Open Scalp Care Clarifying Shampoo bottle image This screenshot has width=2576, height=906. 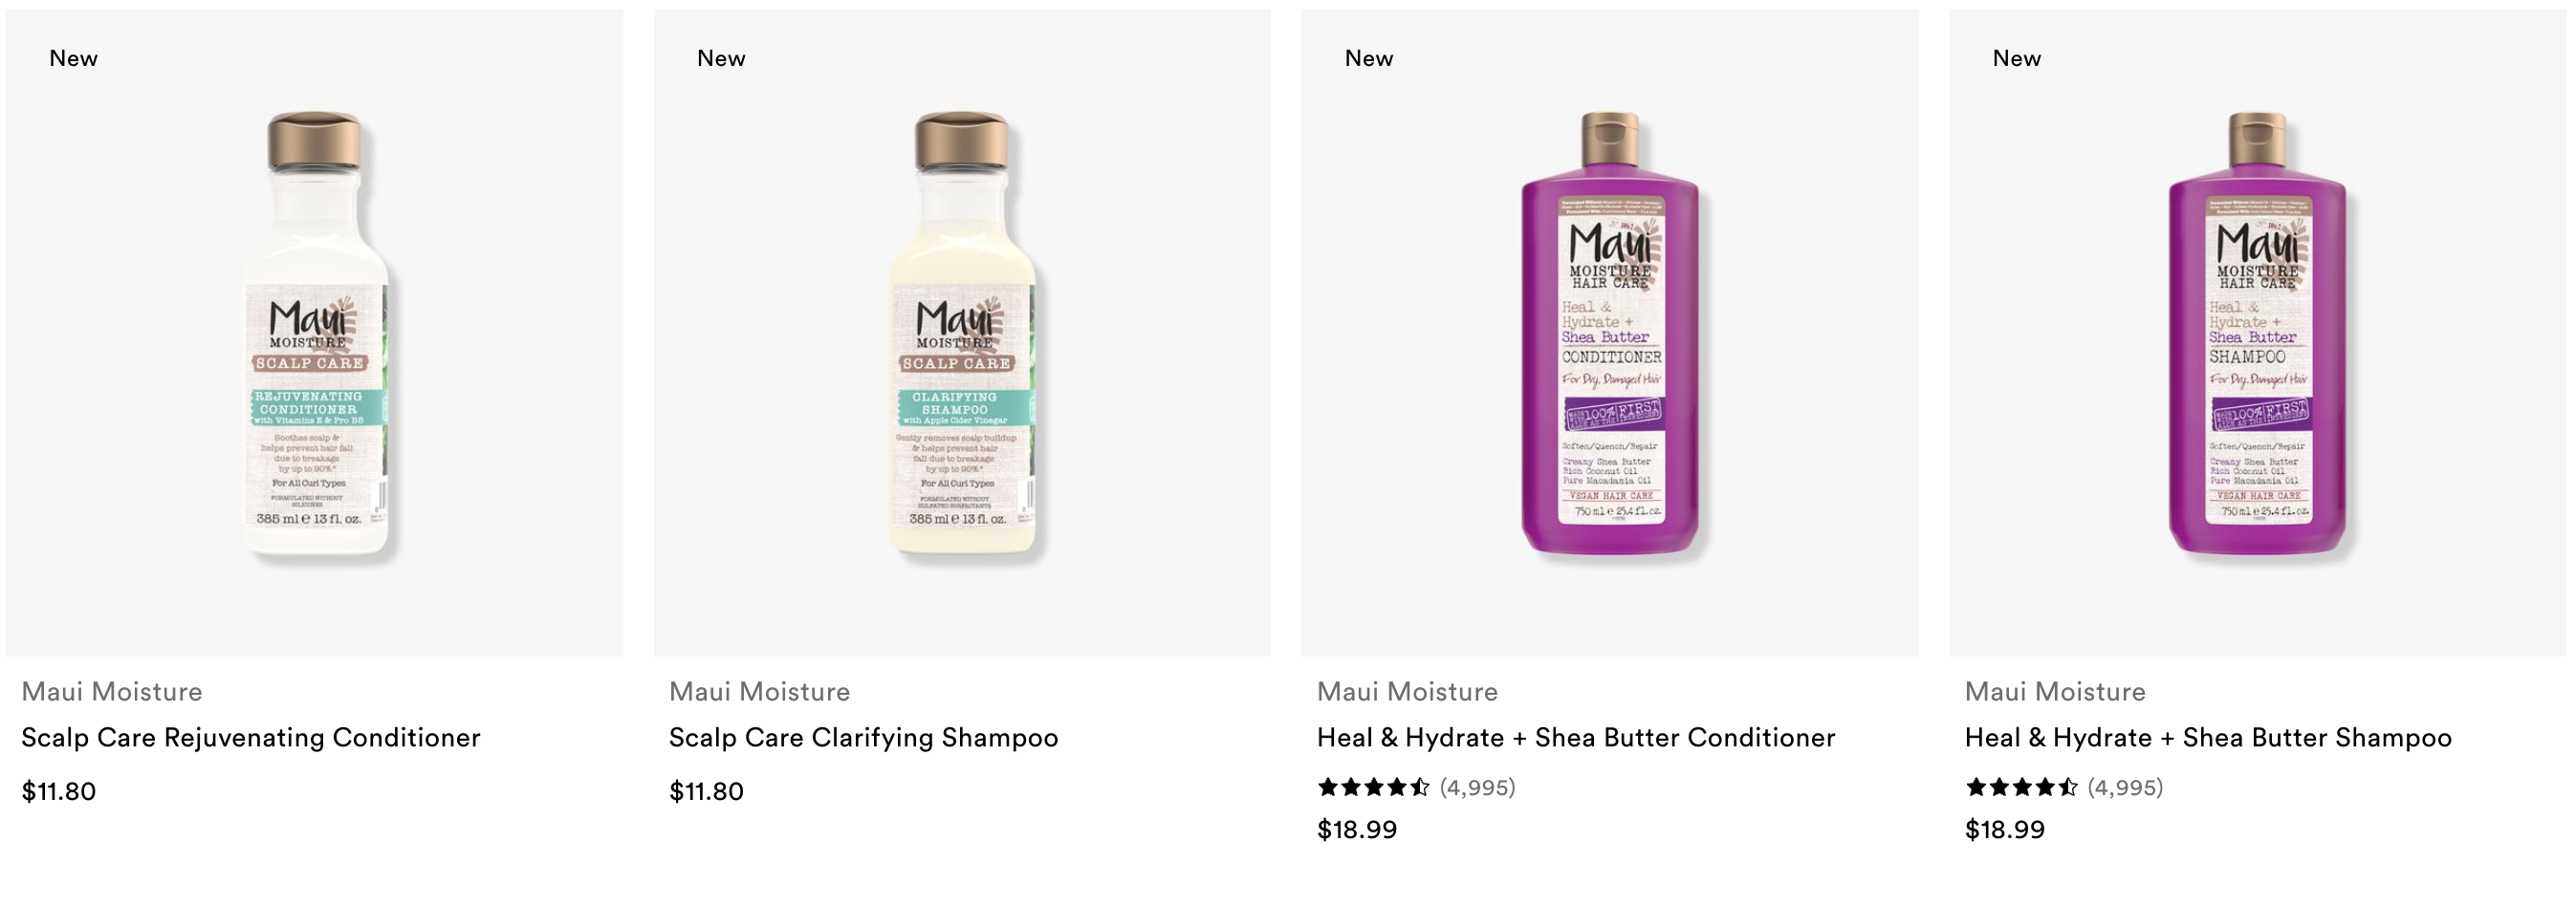click(x=962, y=333)
